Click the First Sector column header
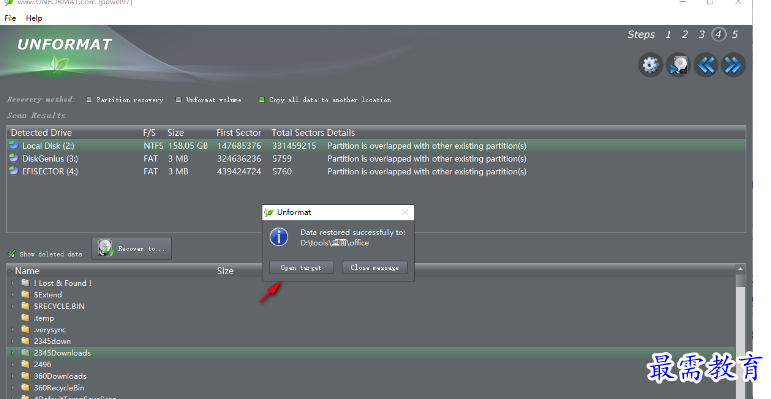Viewport: 771px width, 399px height. tap(238, 132)
